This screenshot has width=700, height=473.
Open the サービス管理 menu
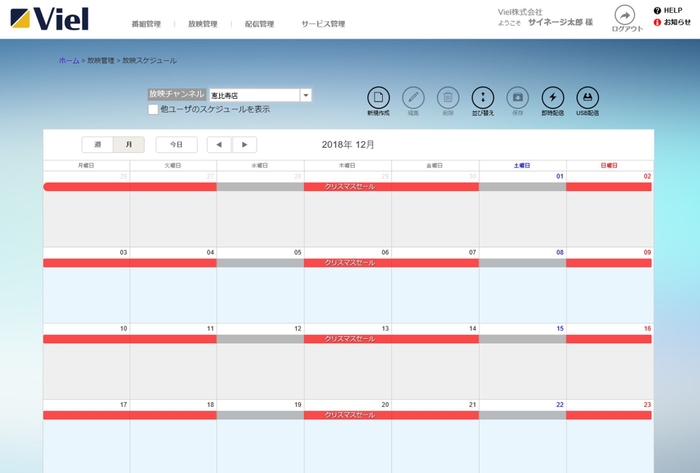(323, 24)
